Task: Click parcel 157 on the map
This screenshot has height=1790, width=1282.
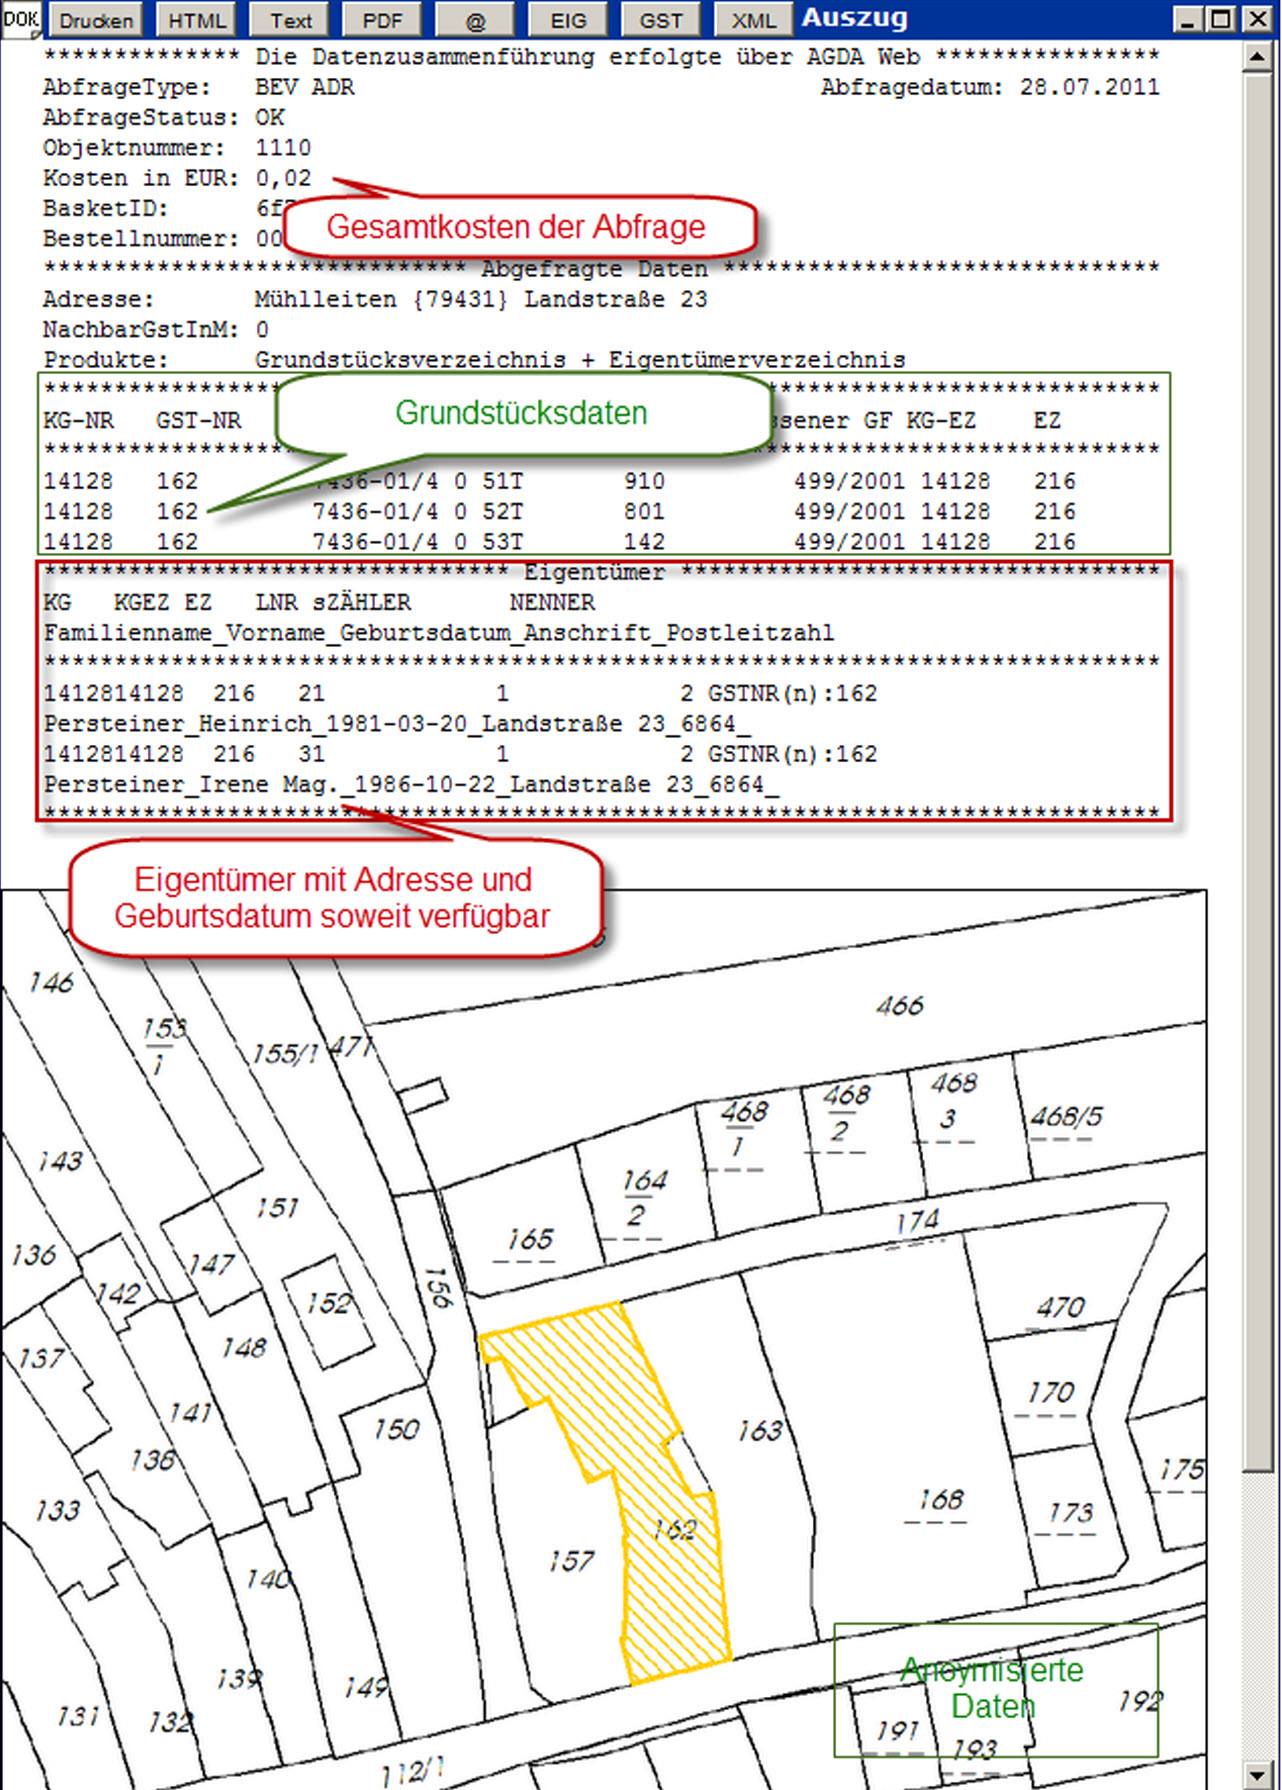Action: tap(570, 1561)
